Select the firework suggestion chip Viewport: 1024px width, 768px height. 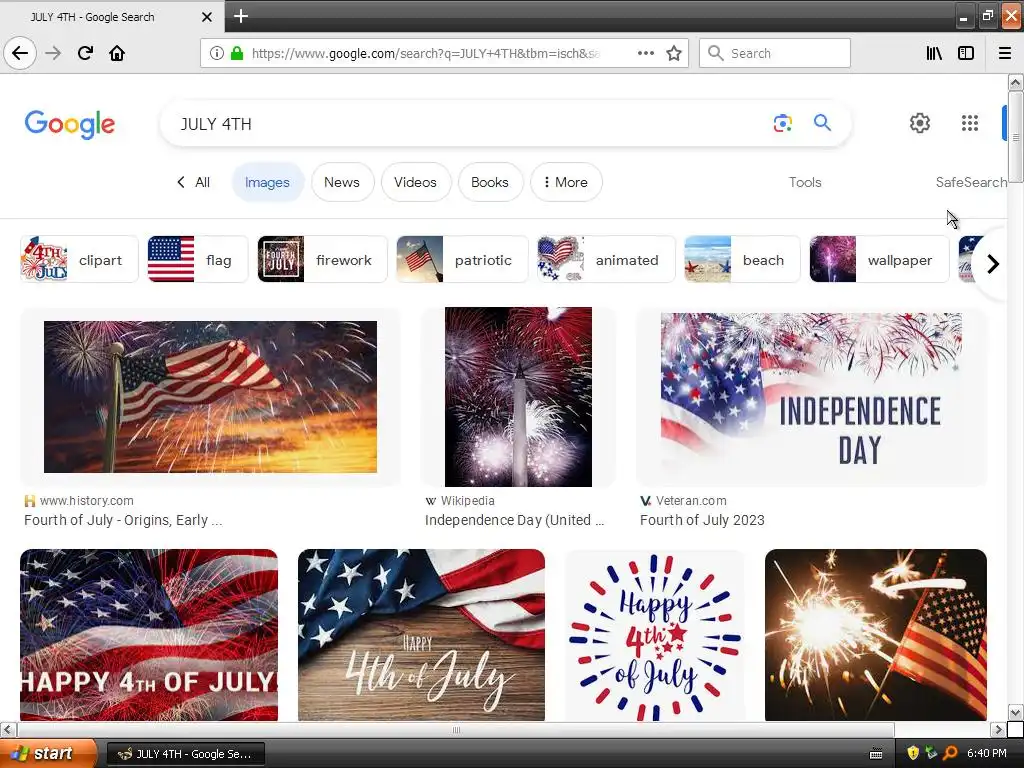coord(322,259)
